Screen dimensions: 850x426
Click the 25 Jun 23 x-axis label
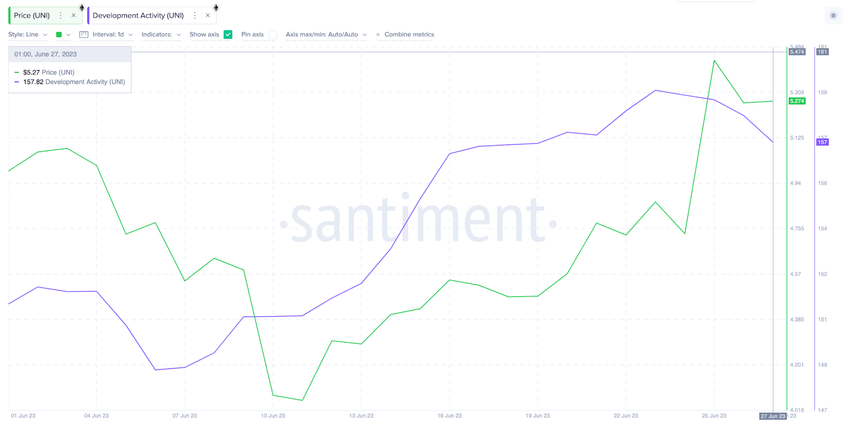pyautogui.click(x=714, y=416)
